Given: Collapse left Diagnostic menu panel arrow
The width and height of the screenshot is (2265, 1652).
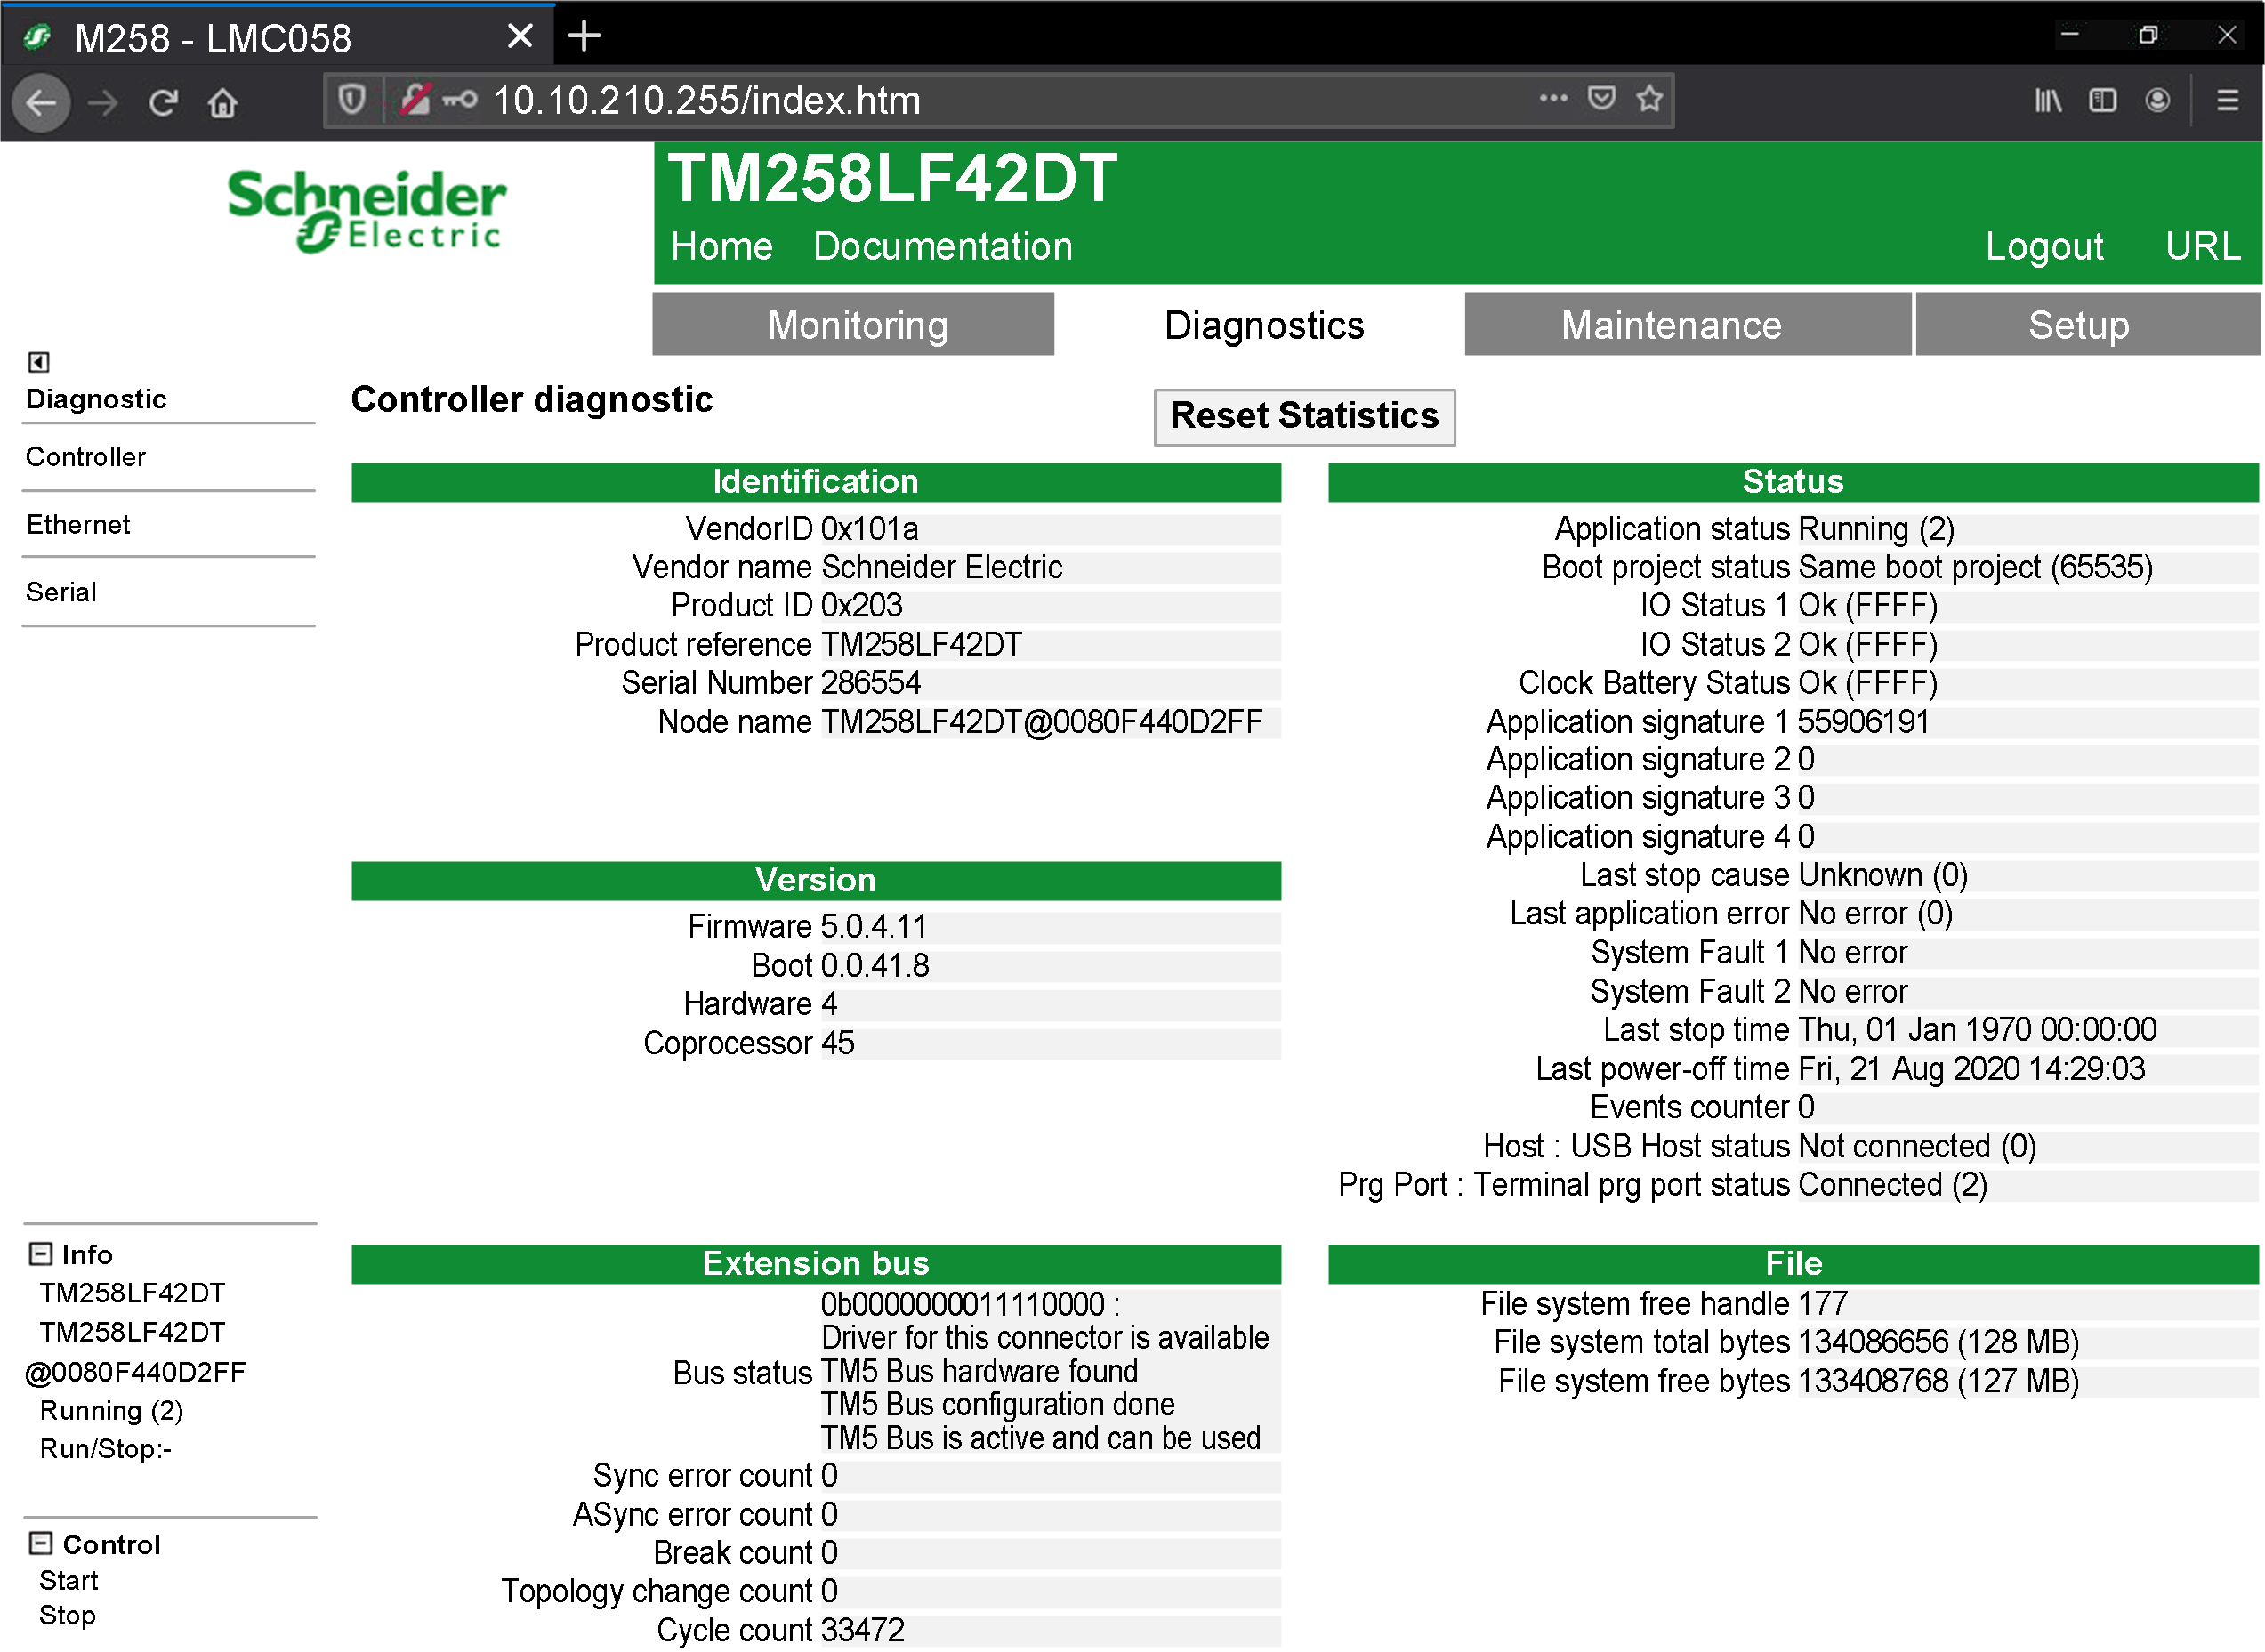Looking at the screenshot, I should click(x=39, y=362).
